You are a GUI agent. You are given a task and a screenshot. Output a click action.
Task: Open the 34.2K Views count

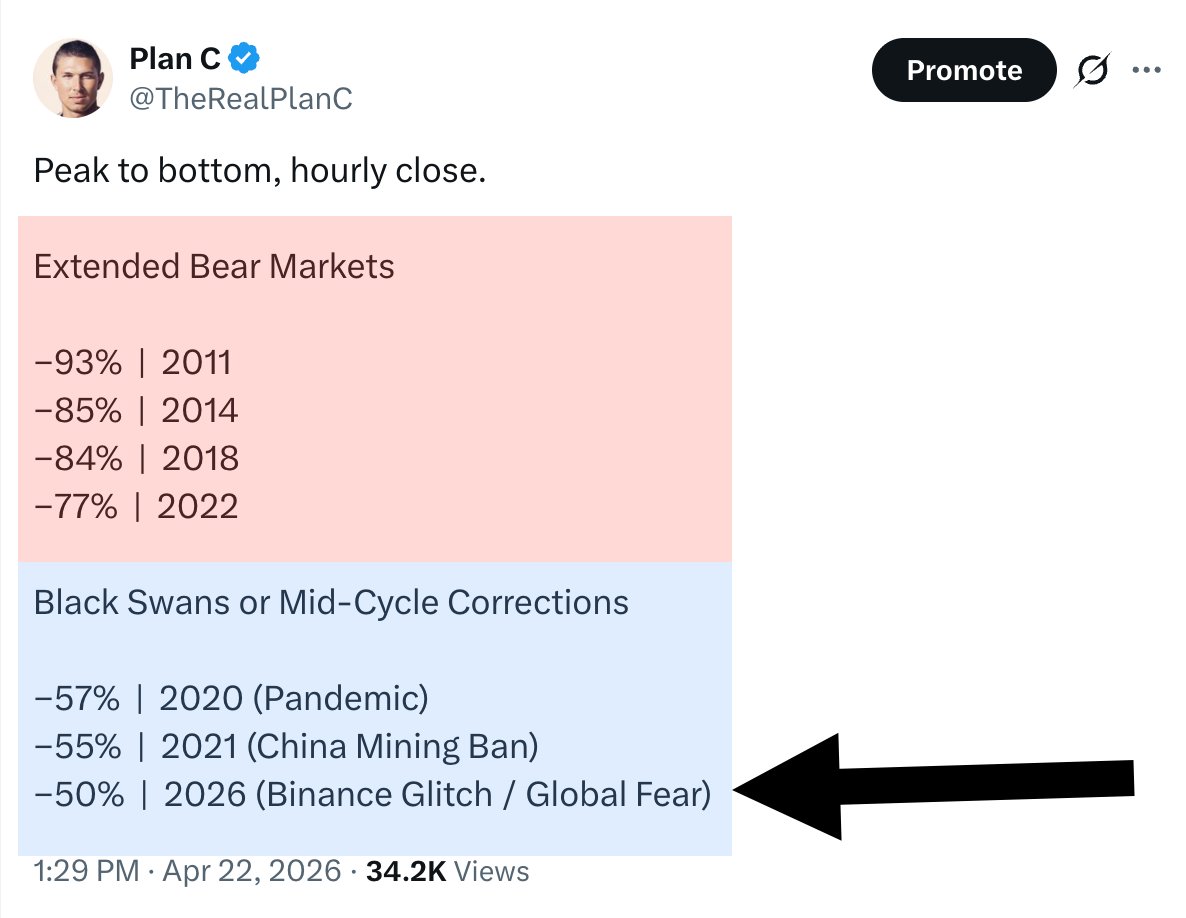click(448, 871)
